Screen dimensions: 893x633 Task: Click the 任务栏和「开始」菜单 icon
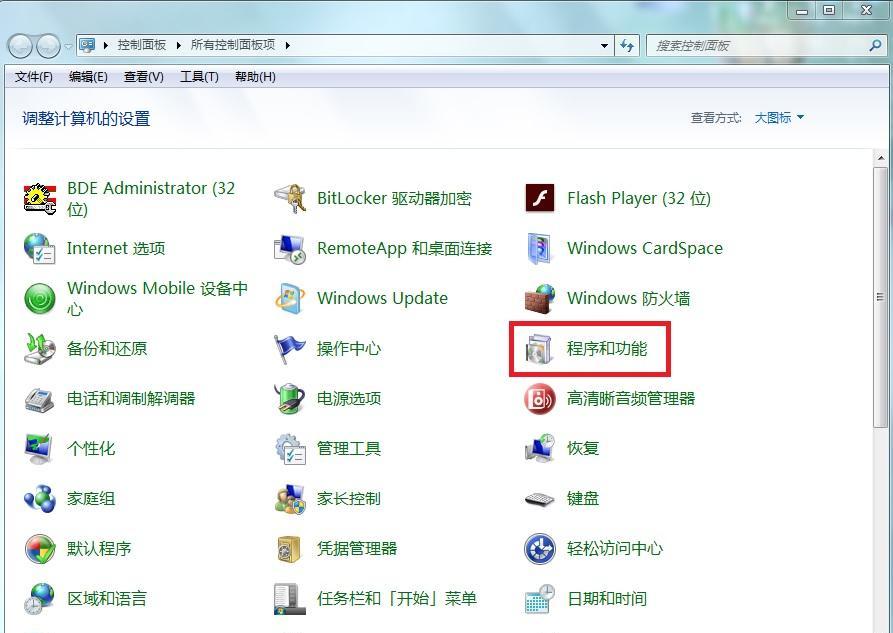point(290,599)
